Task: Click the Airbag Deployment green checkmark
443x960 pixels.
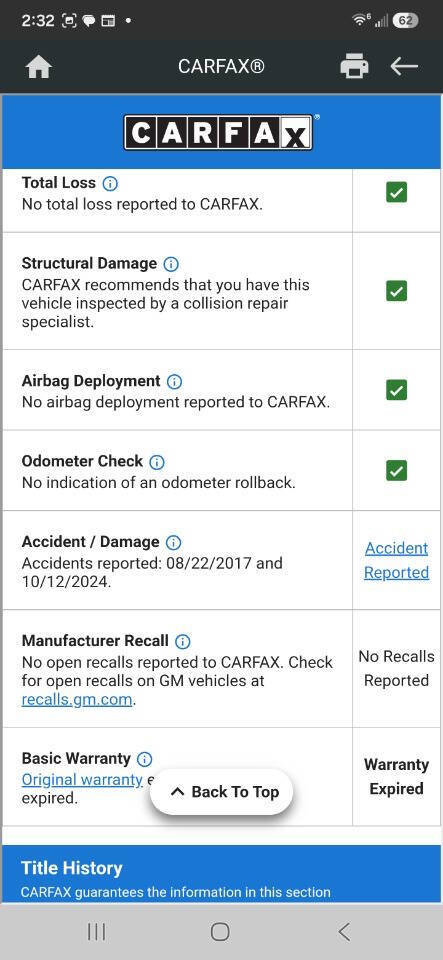Action: click(396, 389)
